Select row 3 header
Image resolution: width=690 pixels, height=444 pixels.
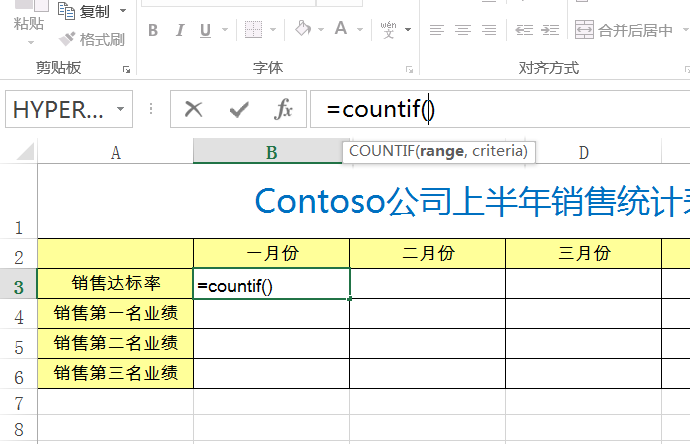(18, 284)
